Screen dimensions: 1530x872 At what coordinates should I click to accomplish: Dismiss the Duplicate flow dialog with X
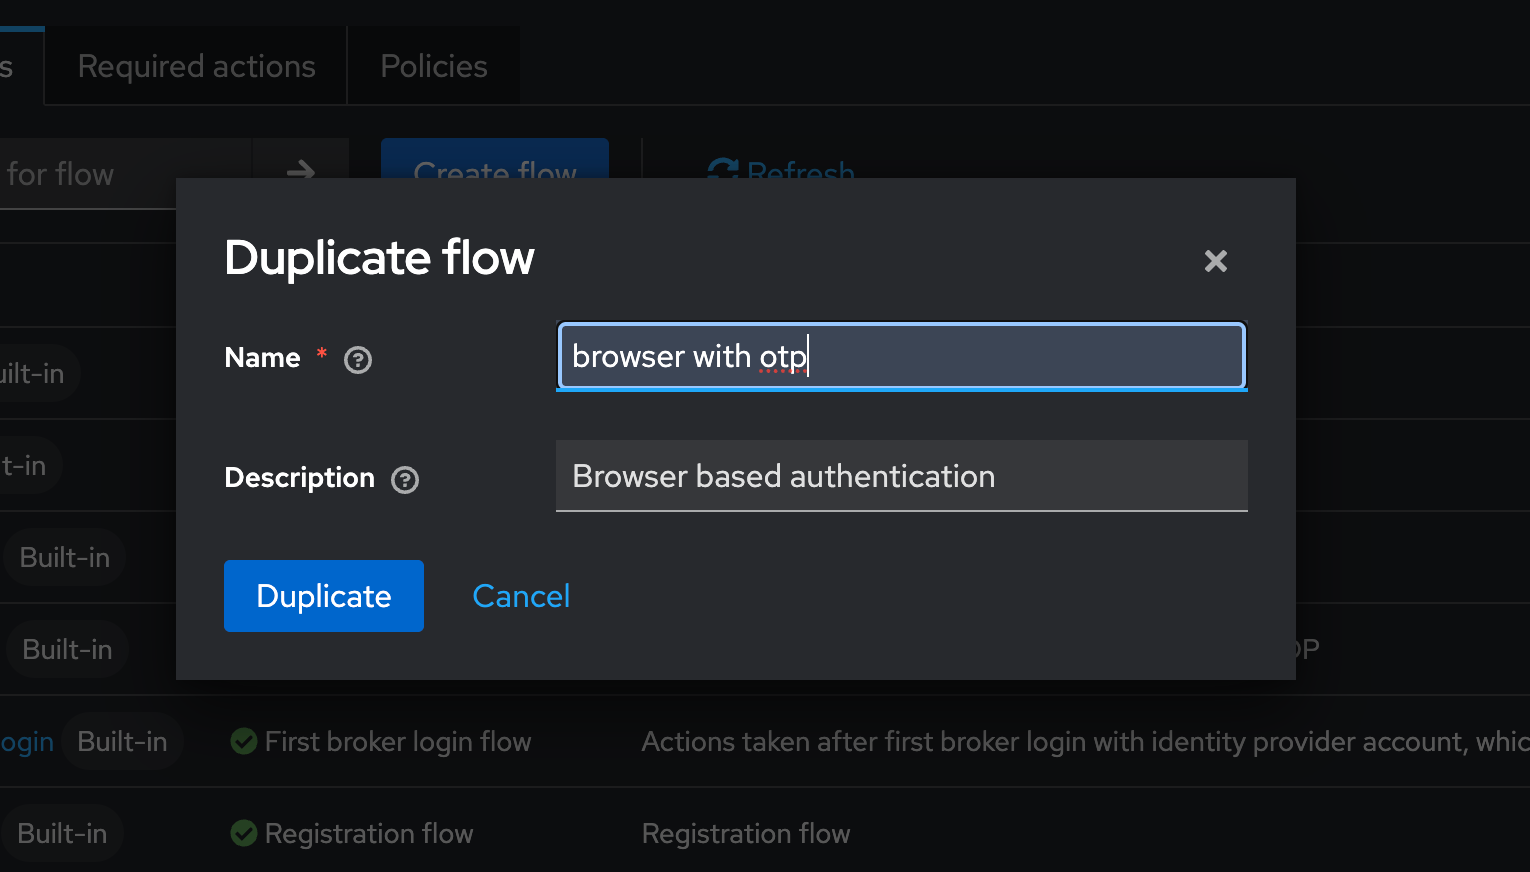click(x=1215, y=261)
